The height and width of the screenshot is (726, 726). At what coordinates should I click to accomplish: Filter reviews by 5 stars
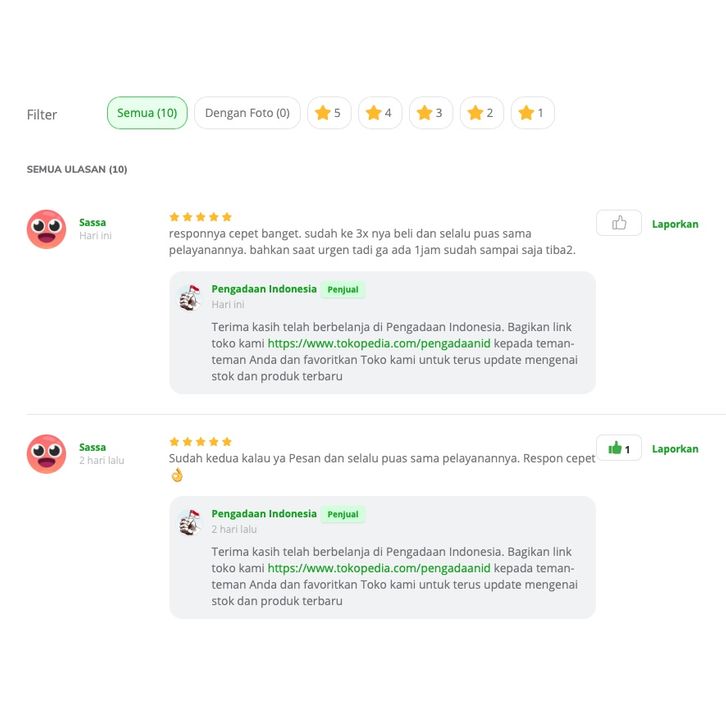coord(329,113)
